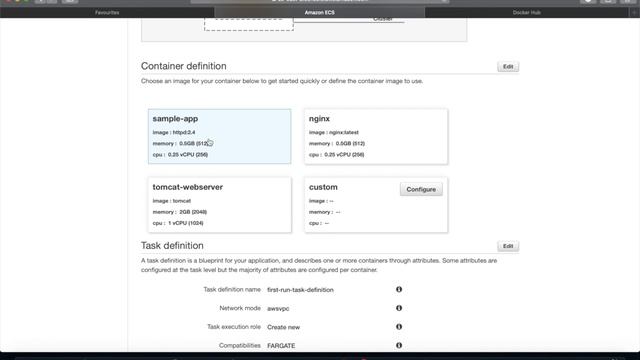
Task: Edit the Container definition section
Action: click(x=508, y=67)
